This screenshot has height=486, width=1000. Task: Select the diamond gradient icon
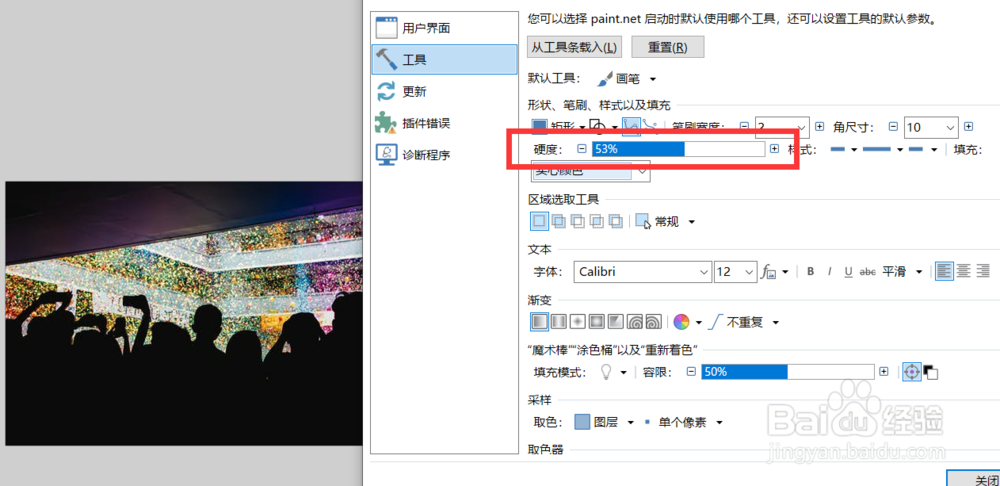click(x=578, y=322)
